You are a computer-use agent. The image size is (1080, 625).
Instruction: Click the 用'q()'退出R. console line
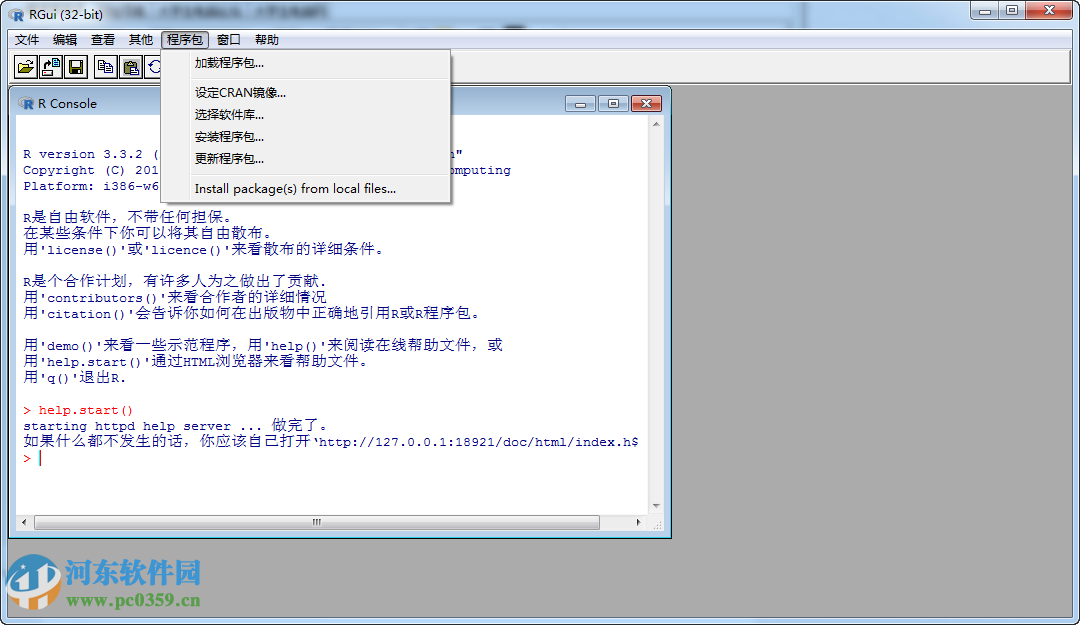coord(74,378)
